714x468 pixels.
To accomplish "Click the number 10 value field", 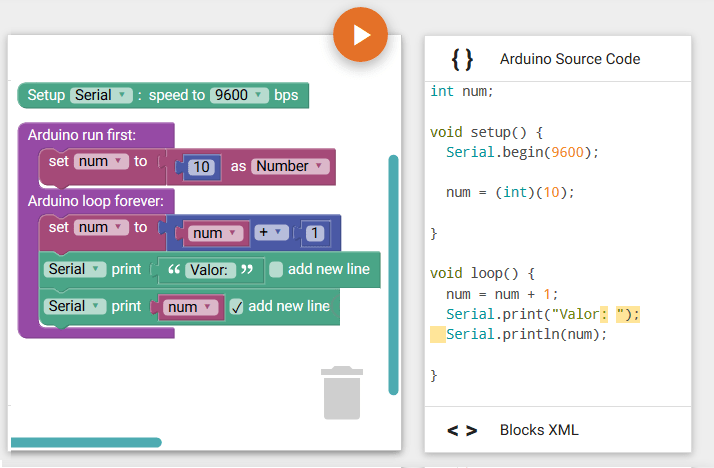I will pyautogui.click(x=202, y=167).
